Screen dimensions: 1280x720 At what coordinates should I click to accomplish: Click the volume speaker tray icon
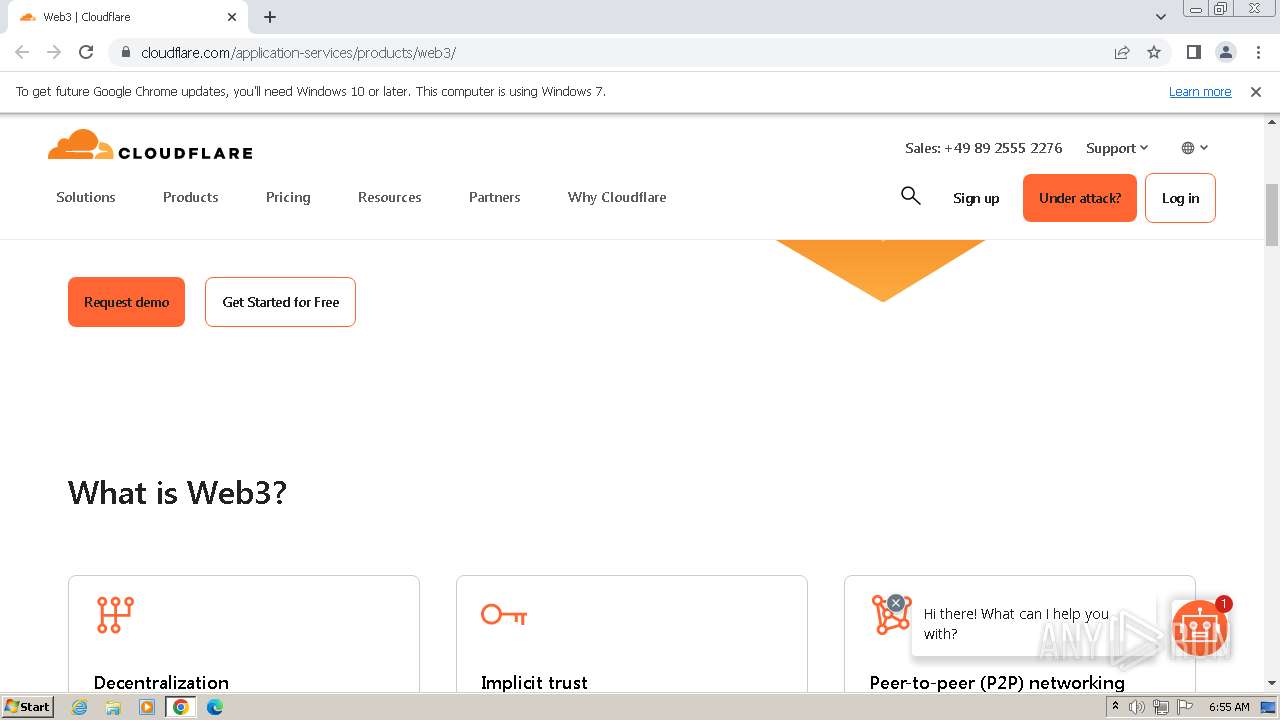click(1137, 707)
